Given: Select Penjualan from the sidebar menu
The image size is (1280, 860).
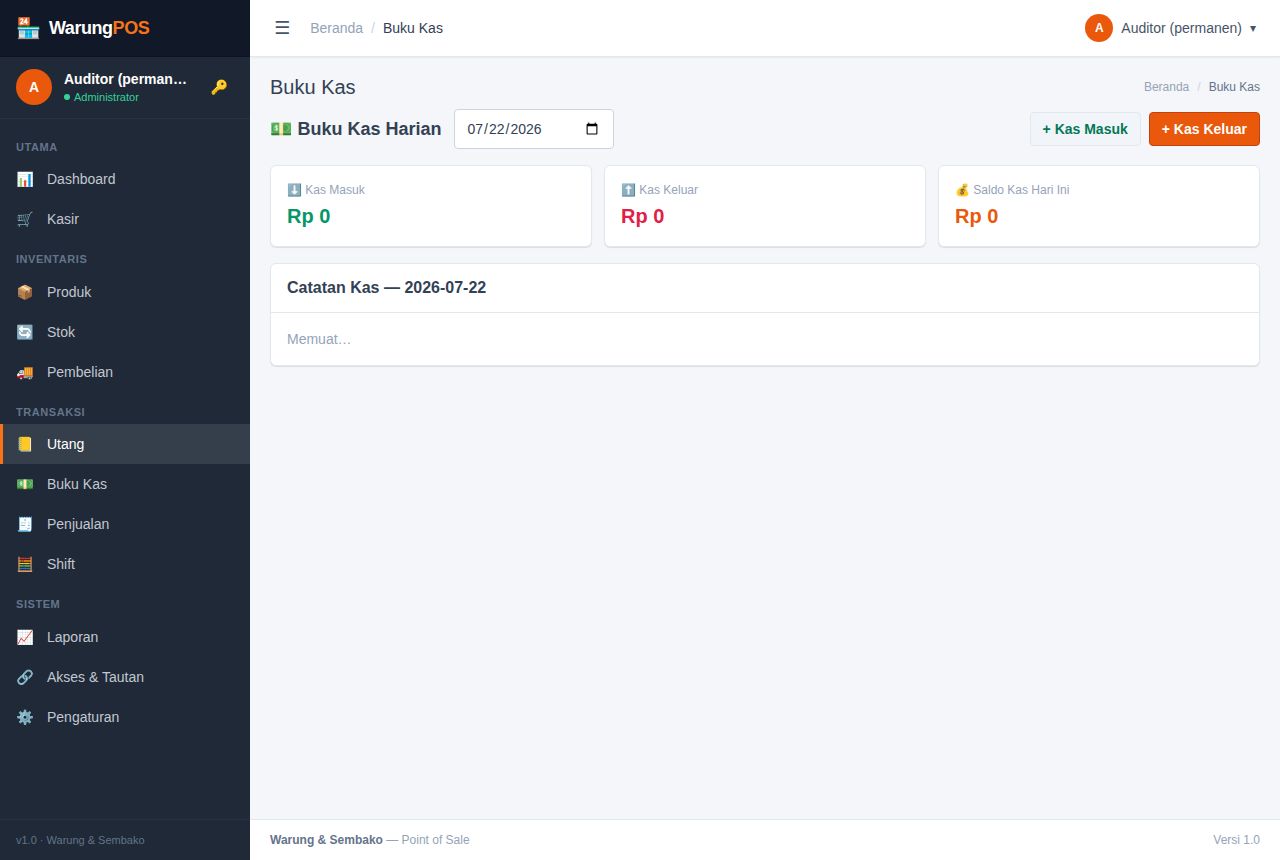Looking at the screenshot, I should 125,524.
